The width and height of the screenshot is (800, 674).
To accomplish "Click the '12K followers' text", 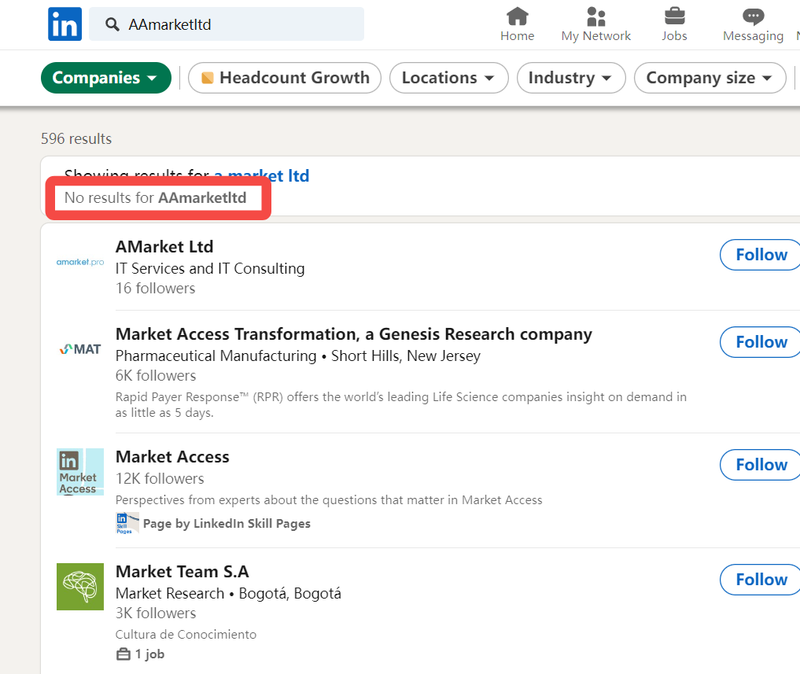I will [x=160, y=479].
